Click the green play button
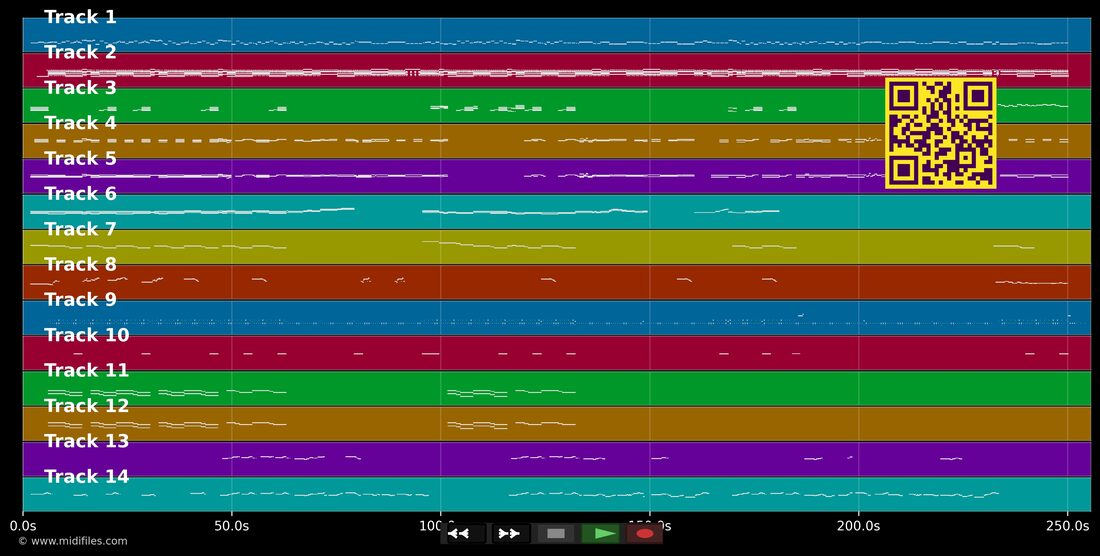This screenshot has height=556, width=1100. pos(601,534)
